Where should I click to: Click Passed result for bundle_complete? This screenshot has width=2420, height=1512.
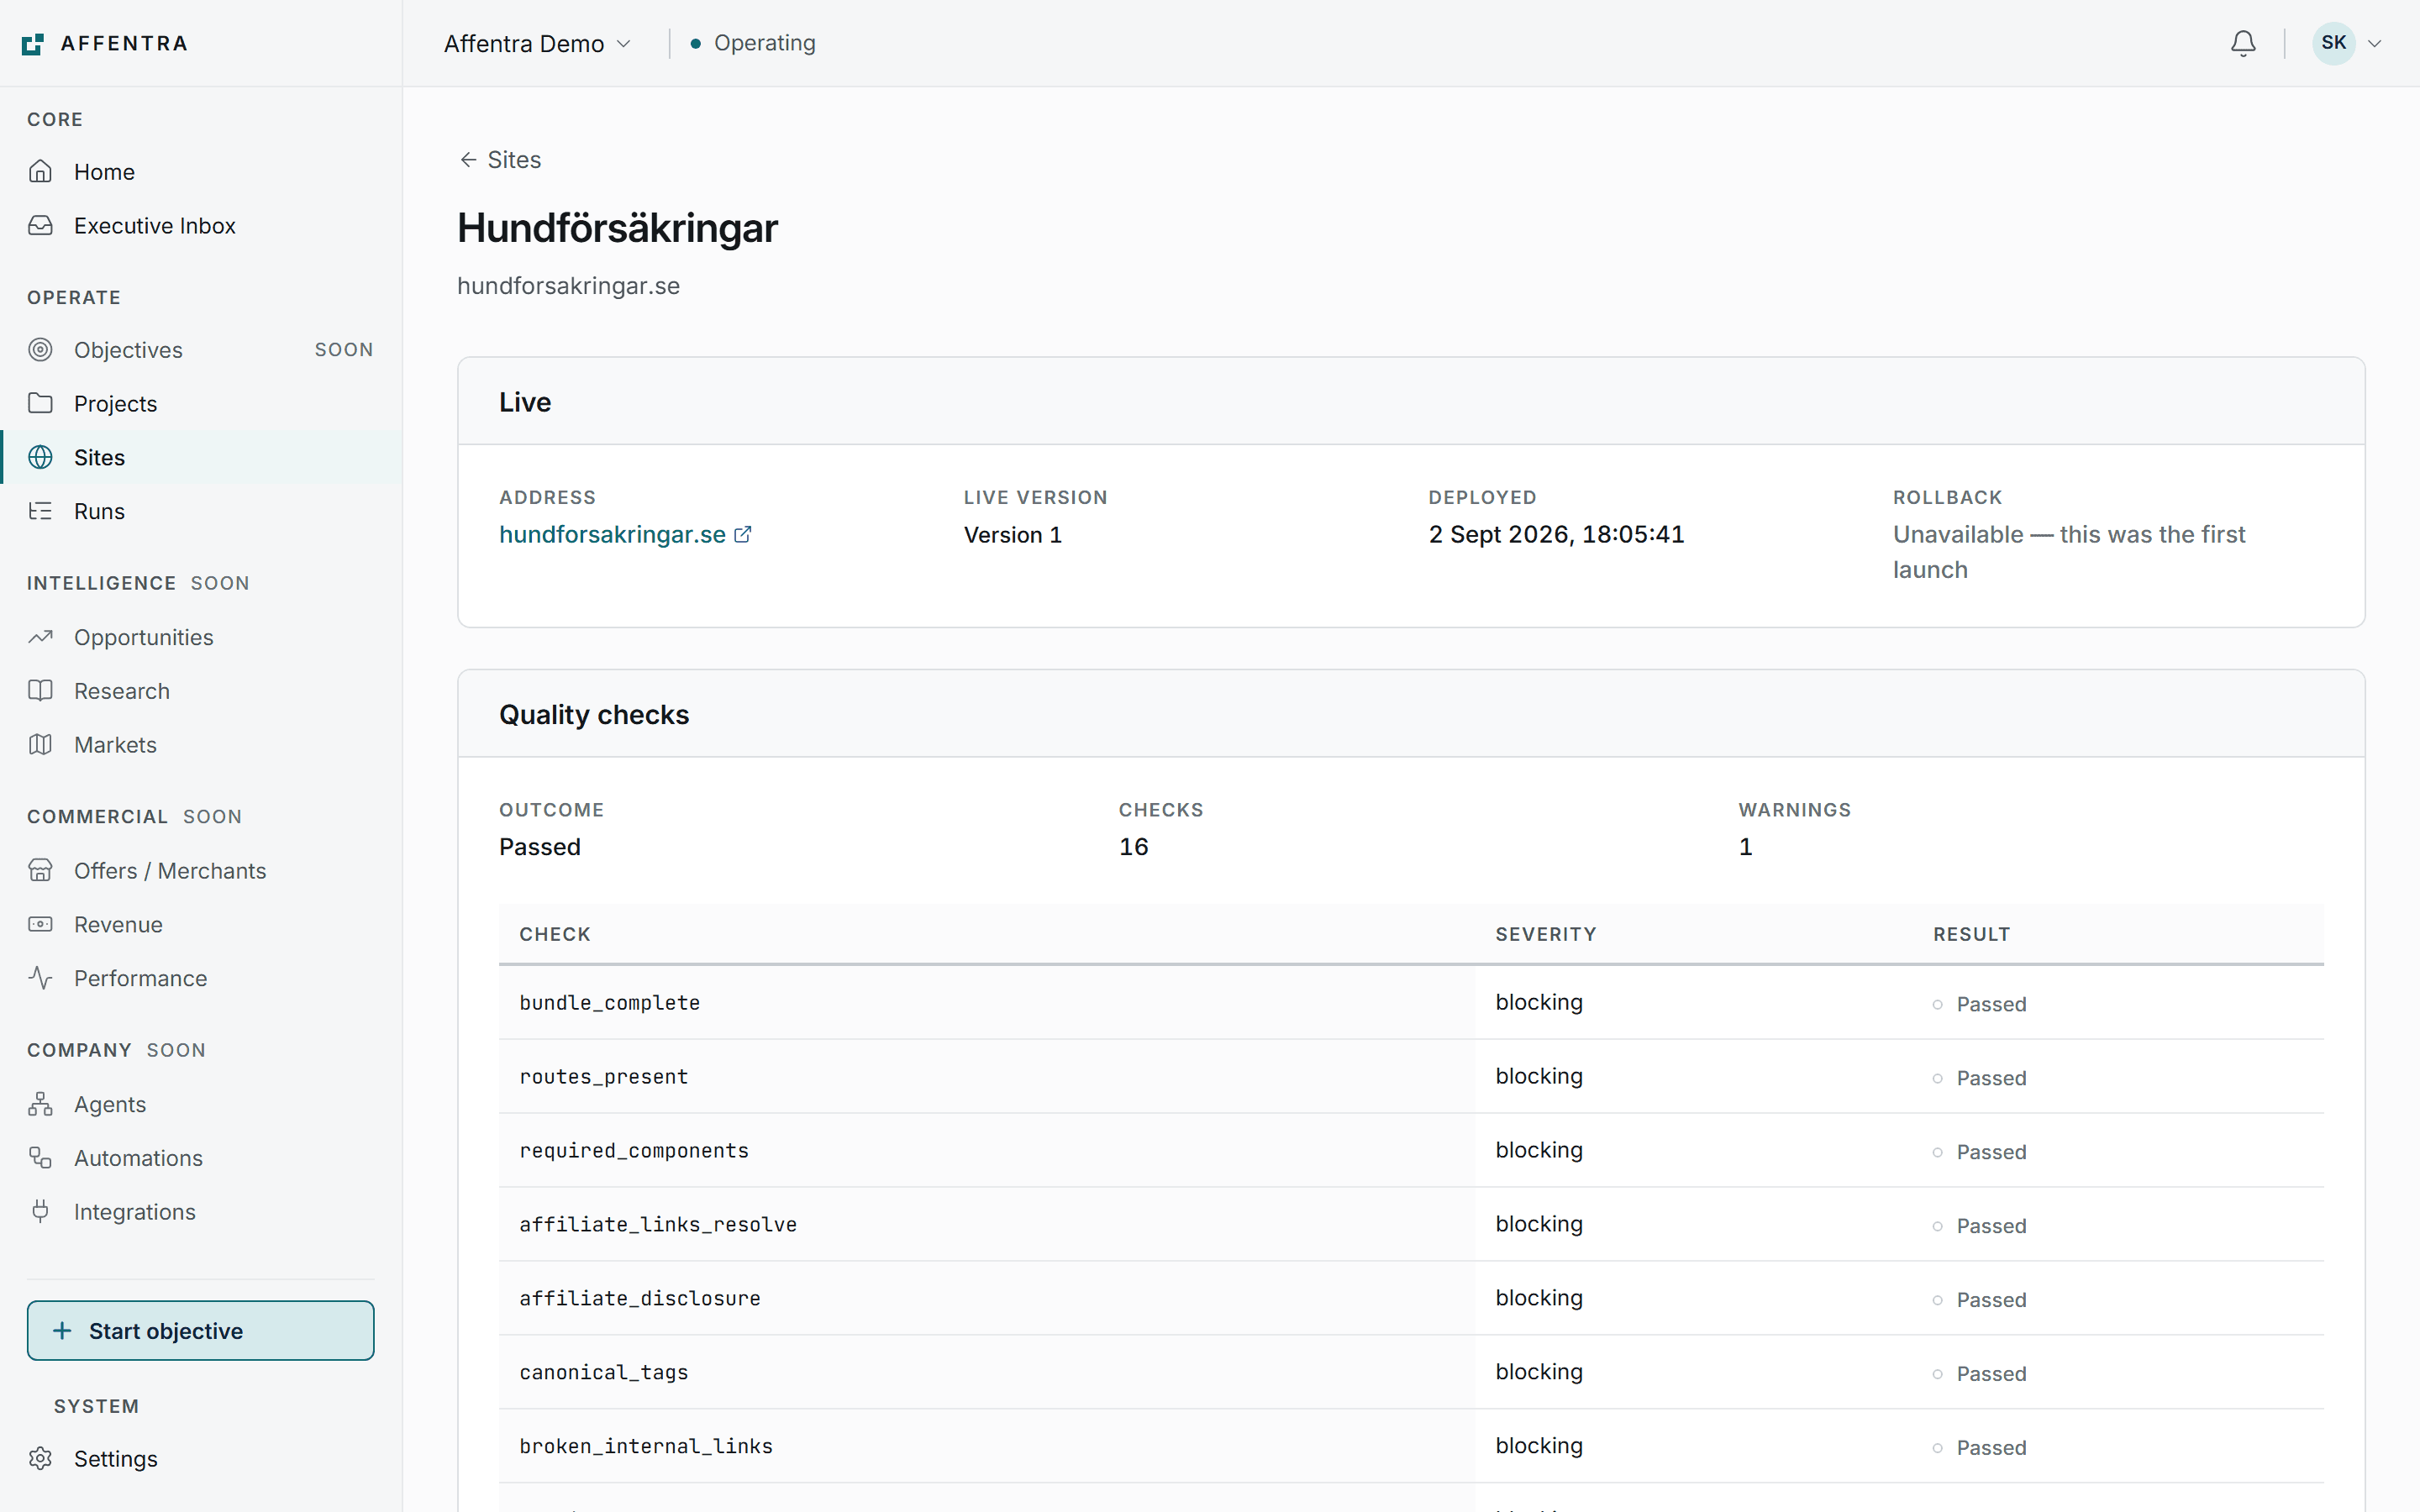pyautogui.click(x=1979, y=1004)
